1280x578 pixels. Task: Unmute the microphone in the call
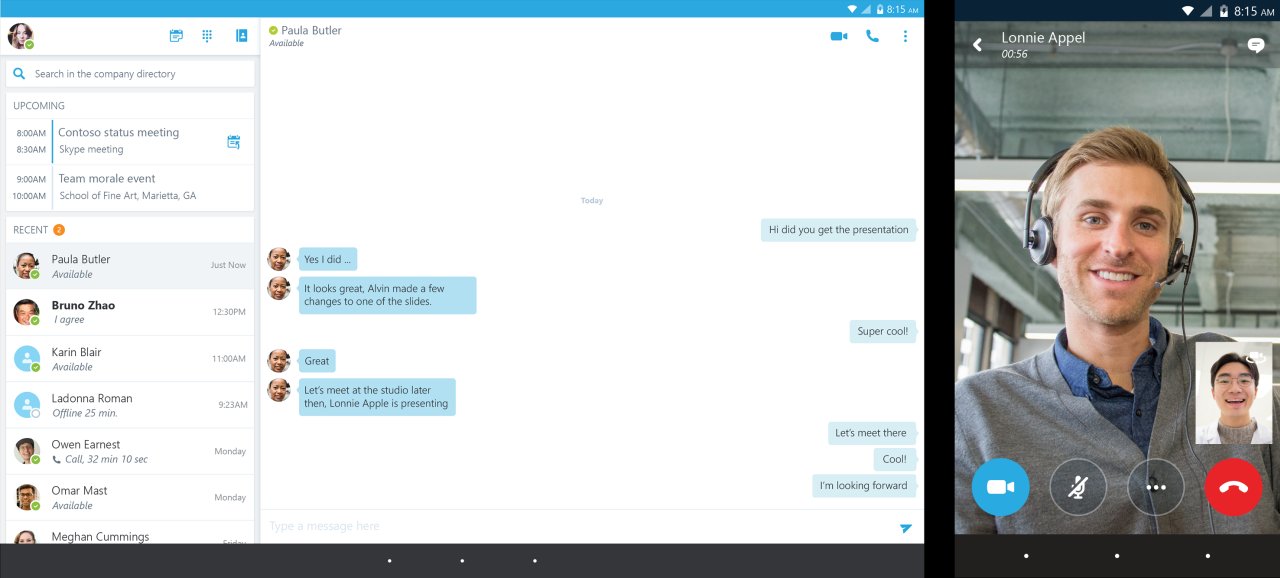(1078, 487)
